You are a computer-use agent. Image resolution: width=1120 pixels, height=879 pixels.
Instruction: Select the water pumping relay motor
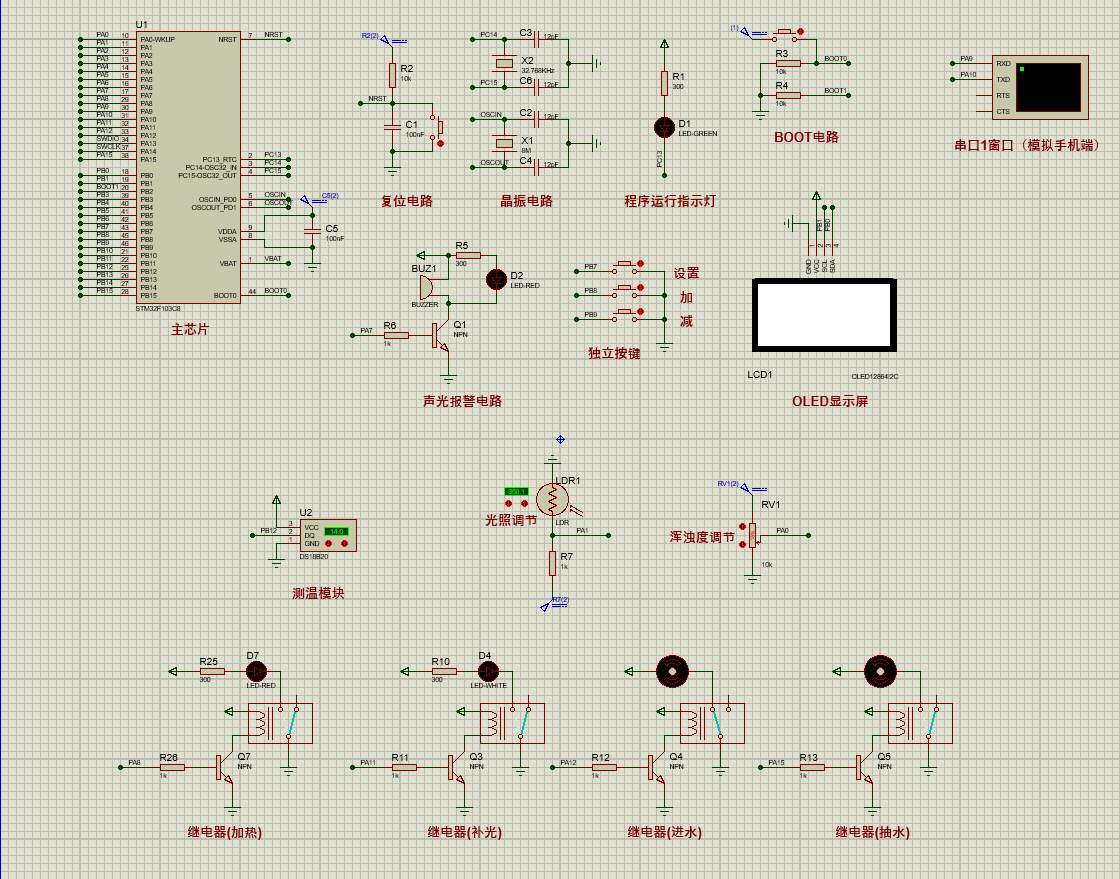(880, 671)
